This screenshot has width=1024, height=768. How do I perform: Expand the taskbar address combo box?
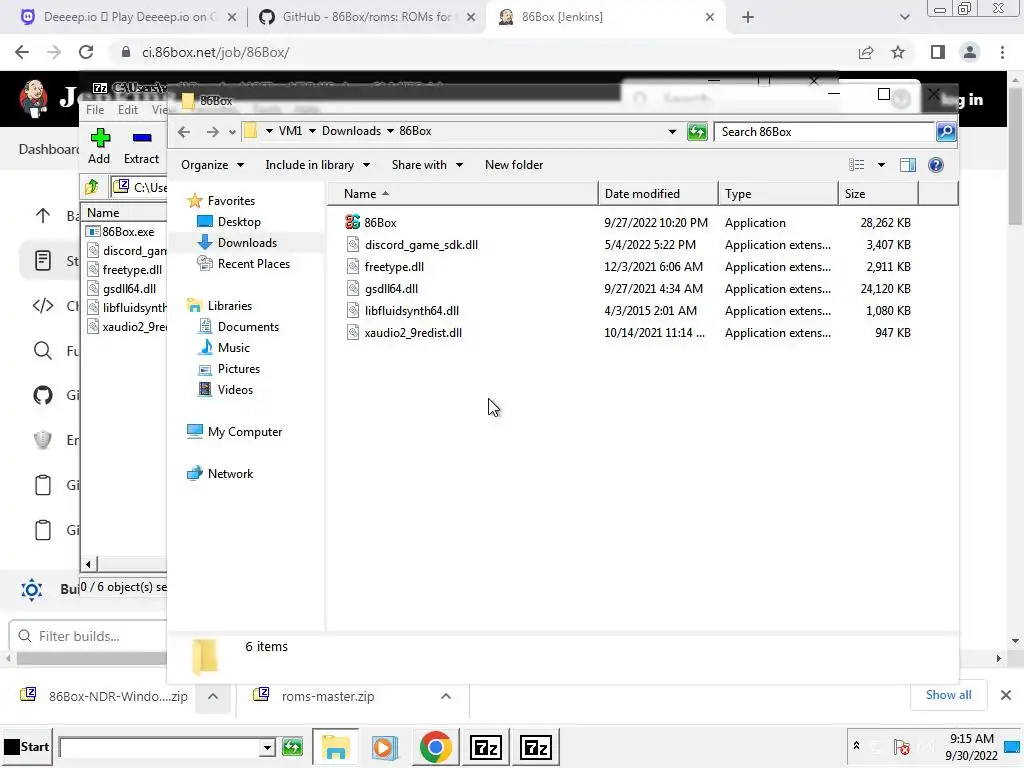point(266,748)
